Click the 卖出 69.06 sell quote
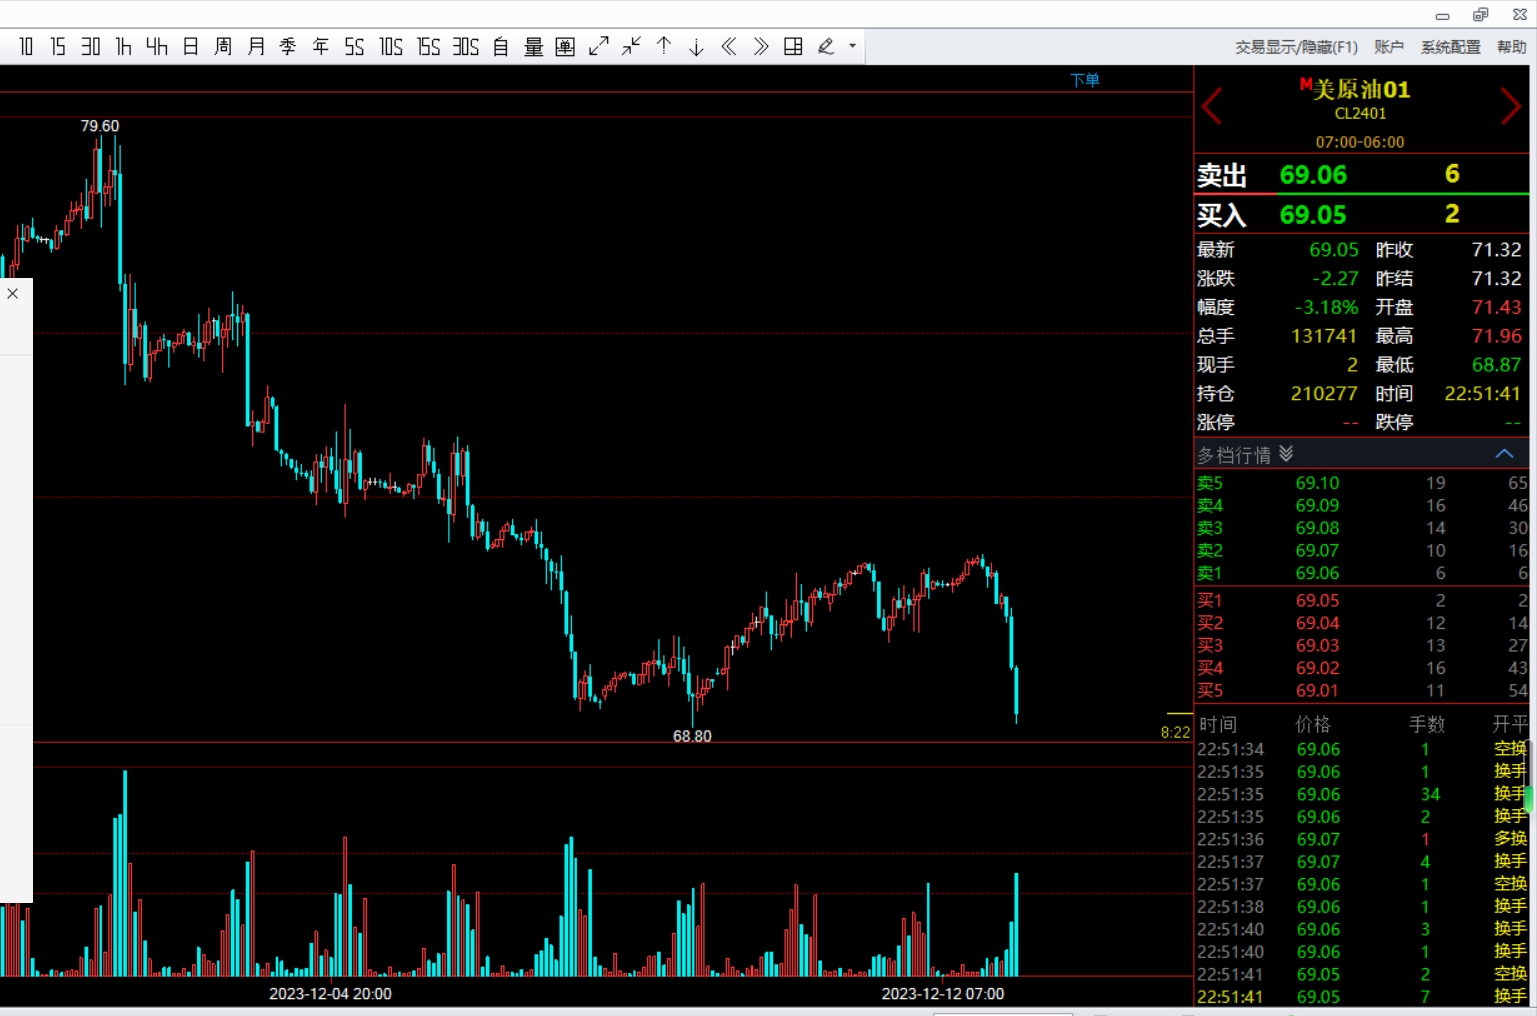 [x=1361, y=175]
